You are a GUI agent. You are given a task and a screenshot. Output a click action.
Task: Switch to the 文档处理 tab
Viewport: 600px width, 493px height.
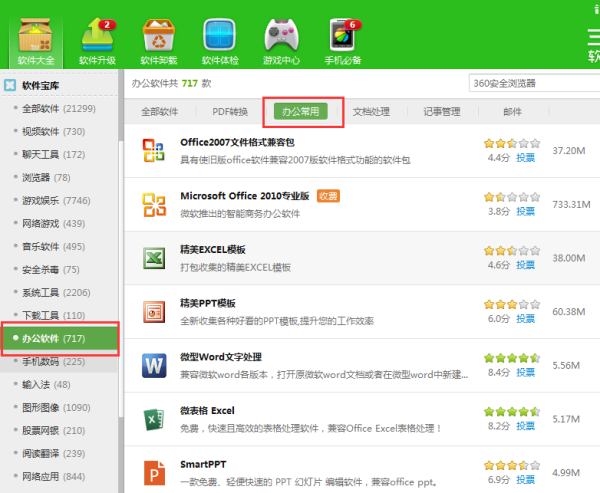pos(371,112)
